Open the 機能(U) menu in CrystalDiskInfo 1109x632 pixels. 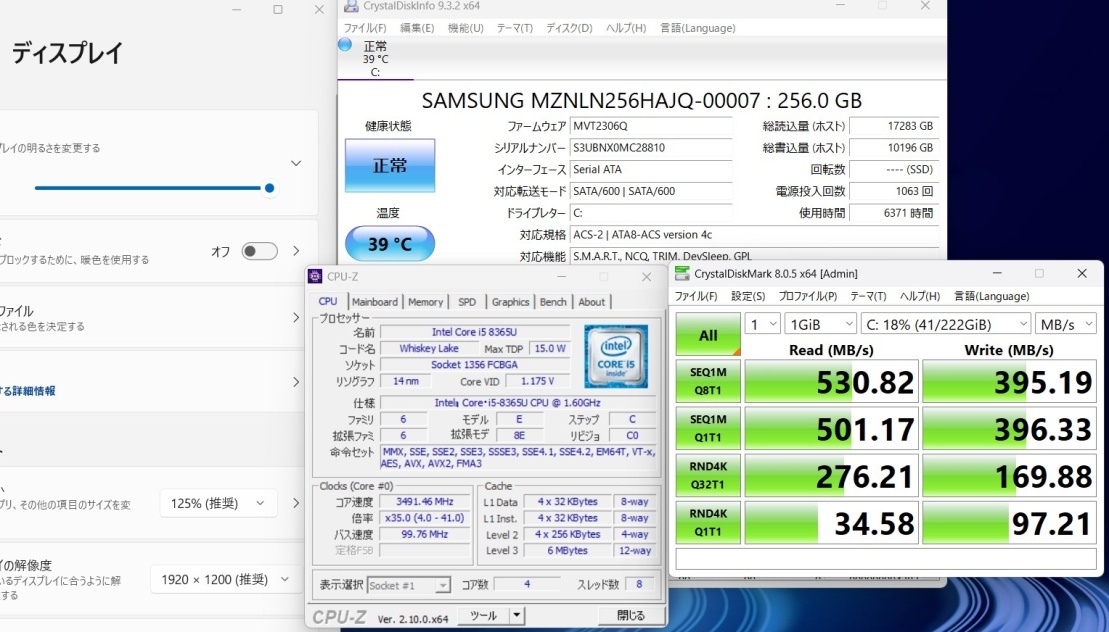(465, 28)
